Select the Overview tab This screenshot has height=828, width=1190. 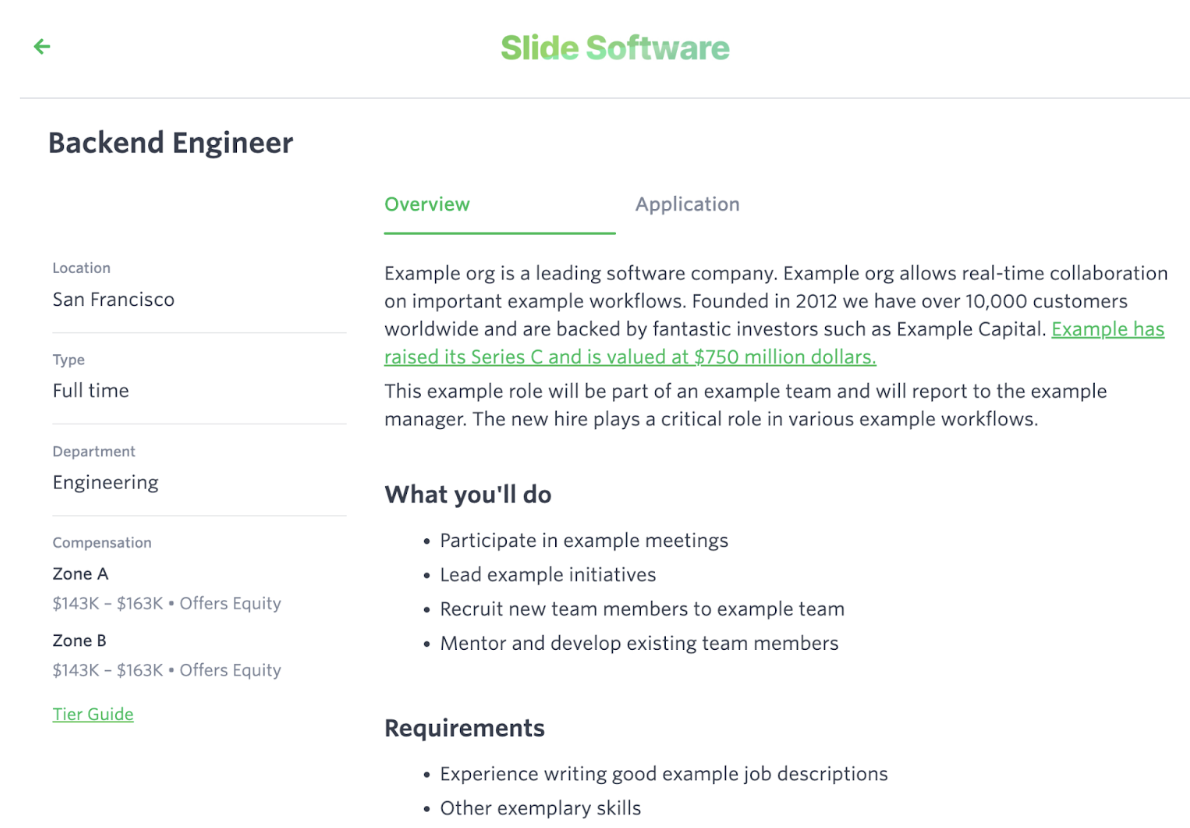(x=427, y=204)
